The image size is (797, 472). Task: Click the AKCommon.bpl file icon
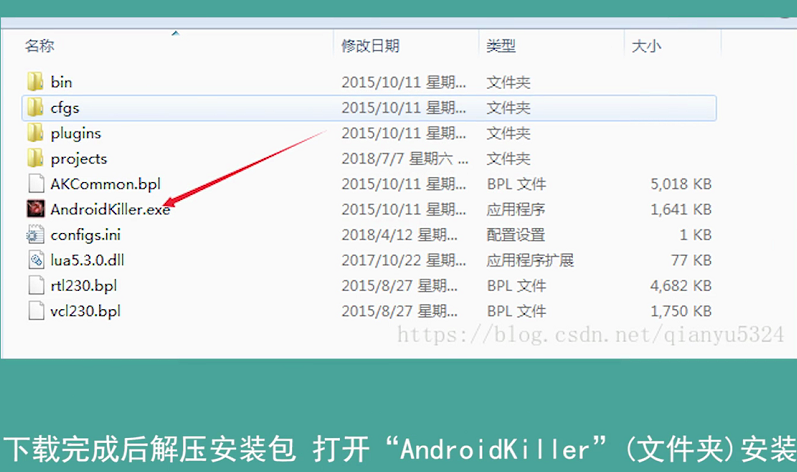click(36, 183)
